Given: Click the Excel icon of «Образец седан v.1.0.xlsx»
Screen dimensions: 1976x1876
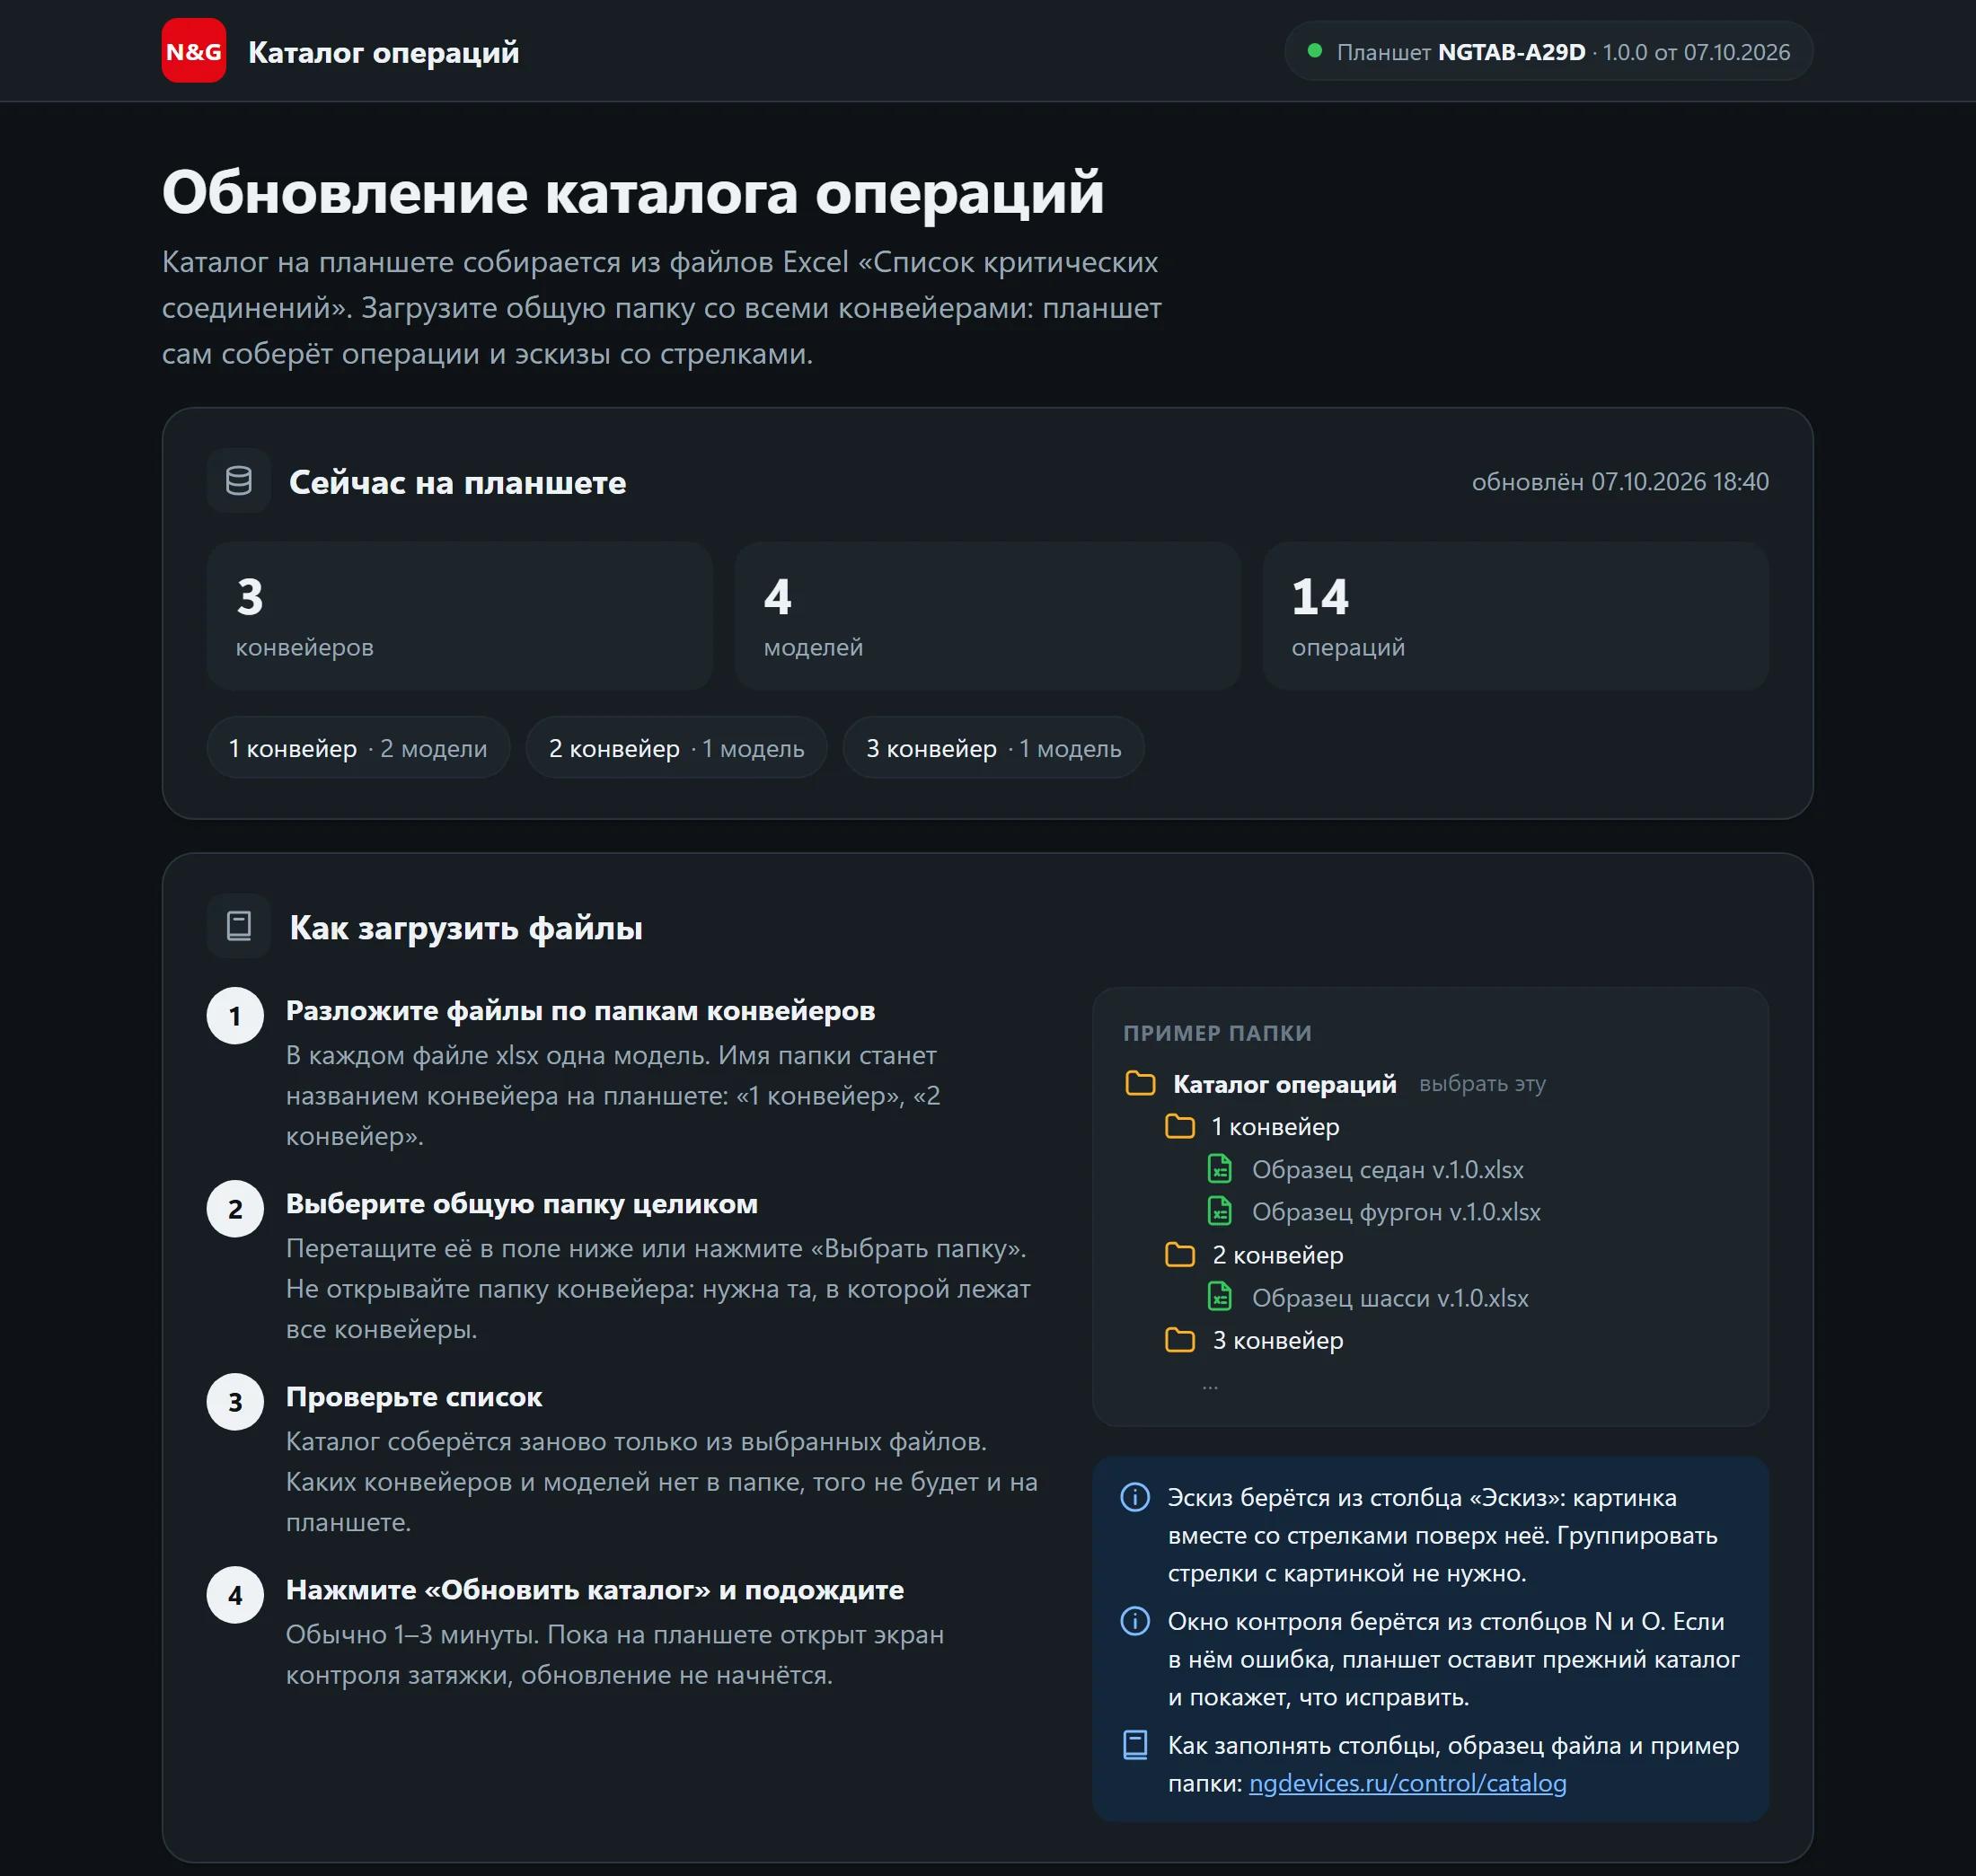Looking at the screenshot, I should click(x=1220, y=1168).
